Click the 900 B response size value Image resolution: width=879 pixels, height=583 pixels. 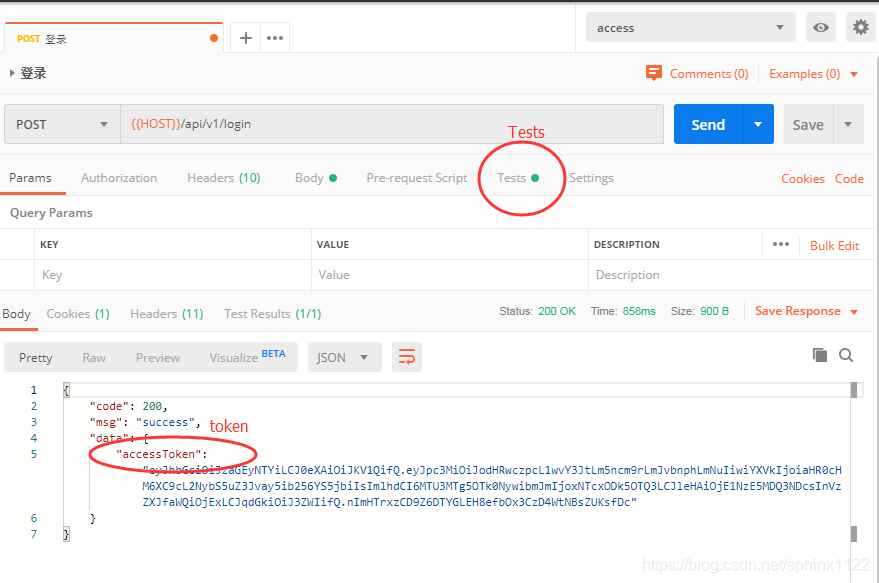(x=714, y=311)
